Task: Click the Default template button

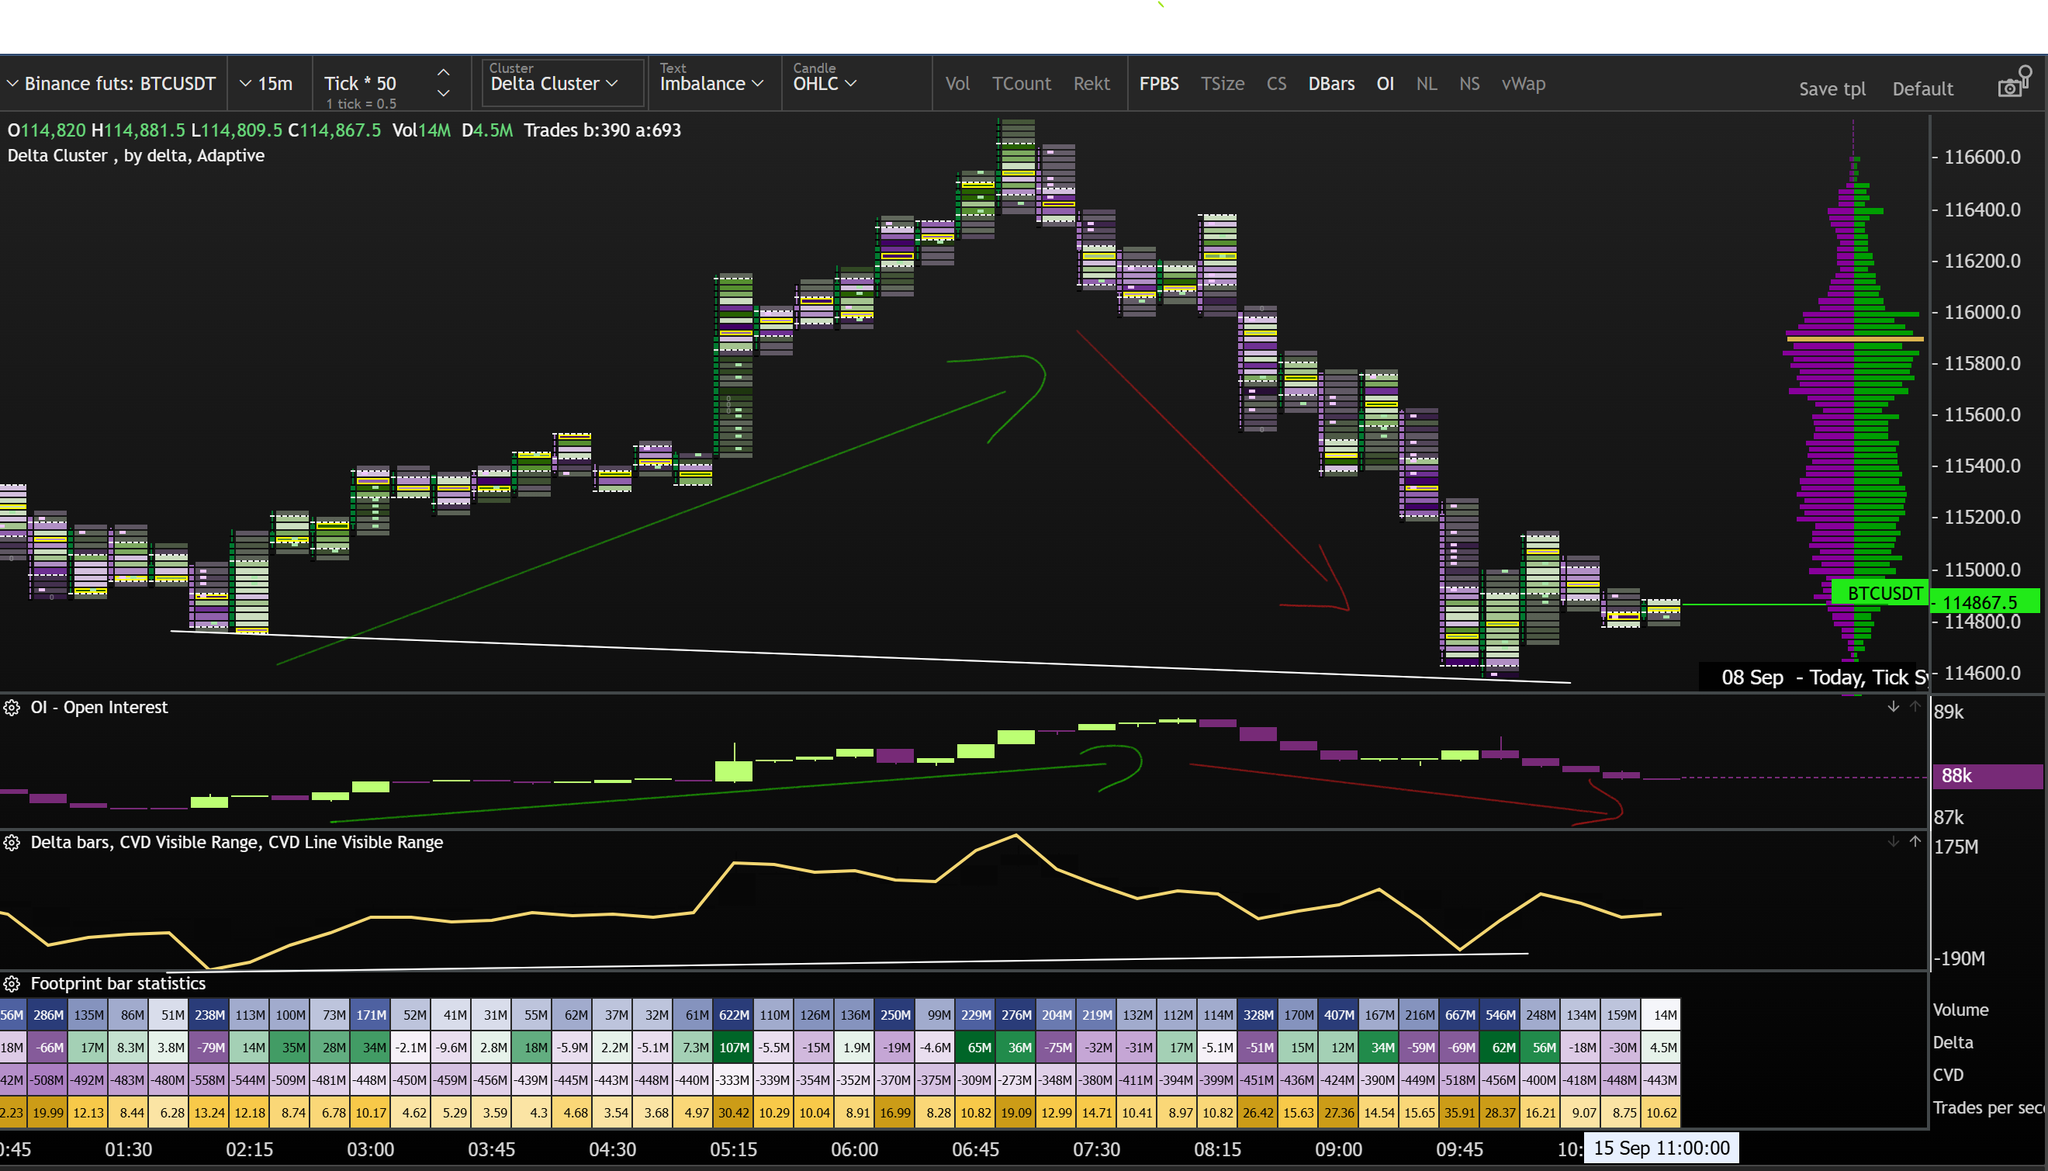Action: [x=1922, y=89]
